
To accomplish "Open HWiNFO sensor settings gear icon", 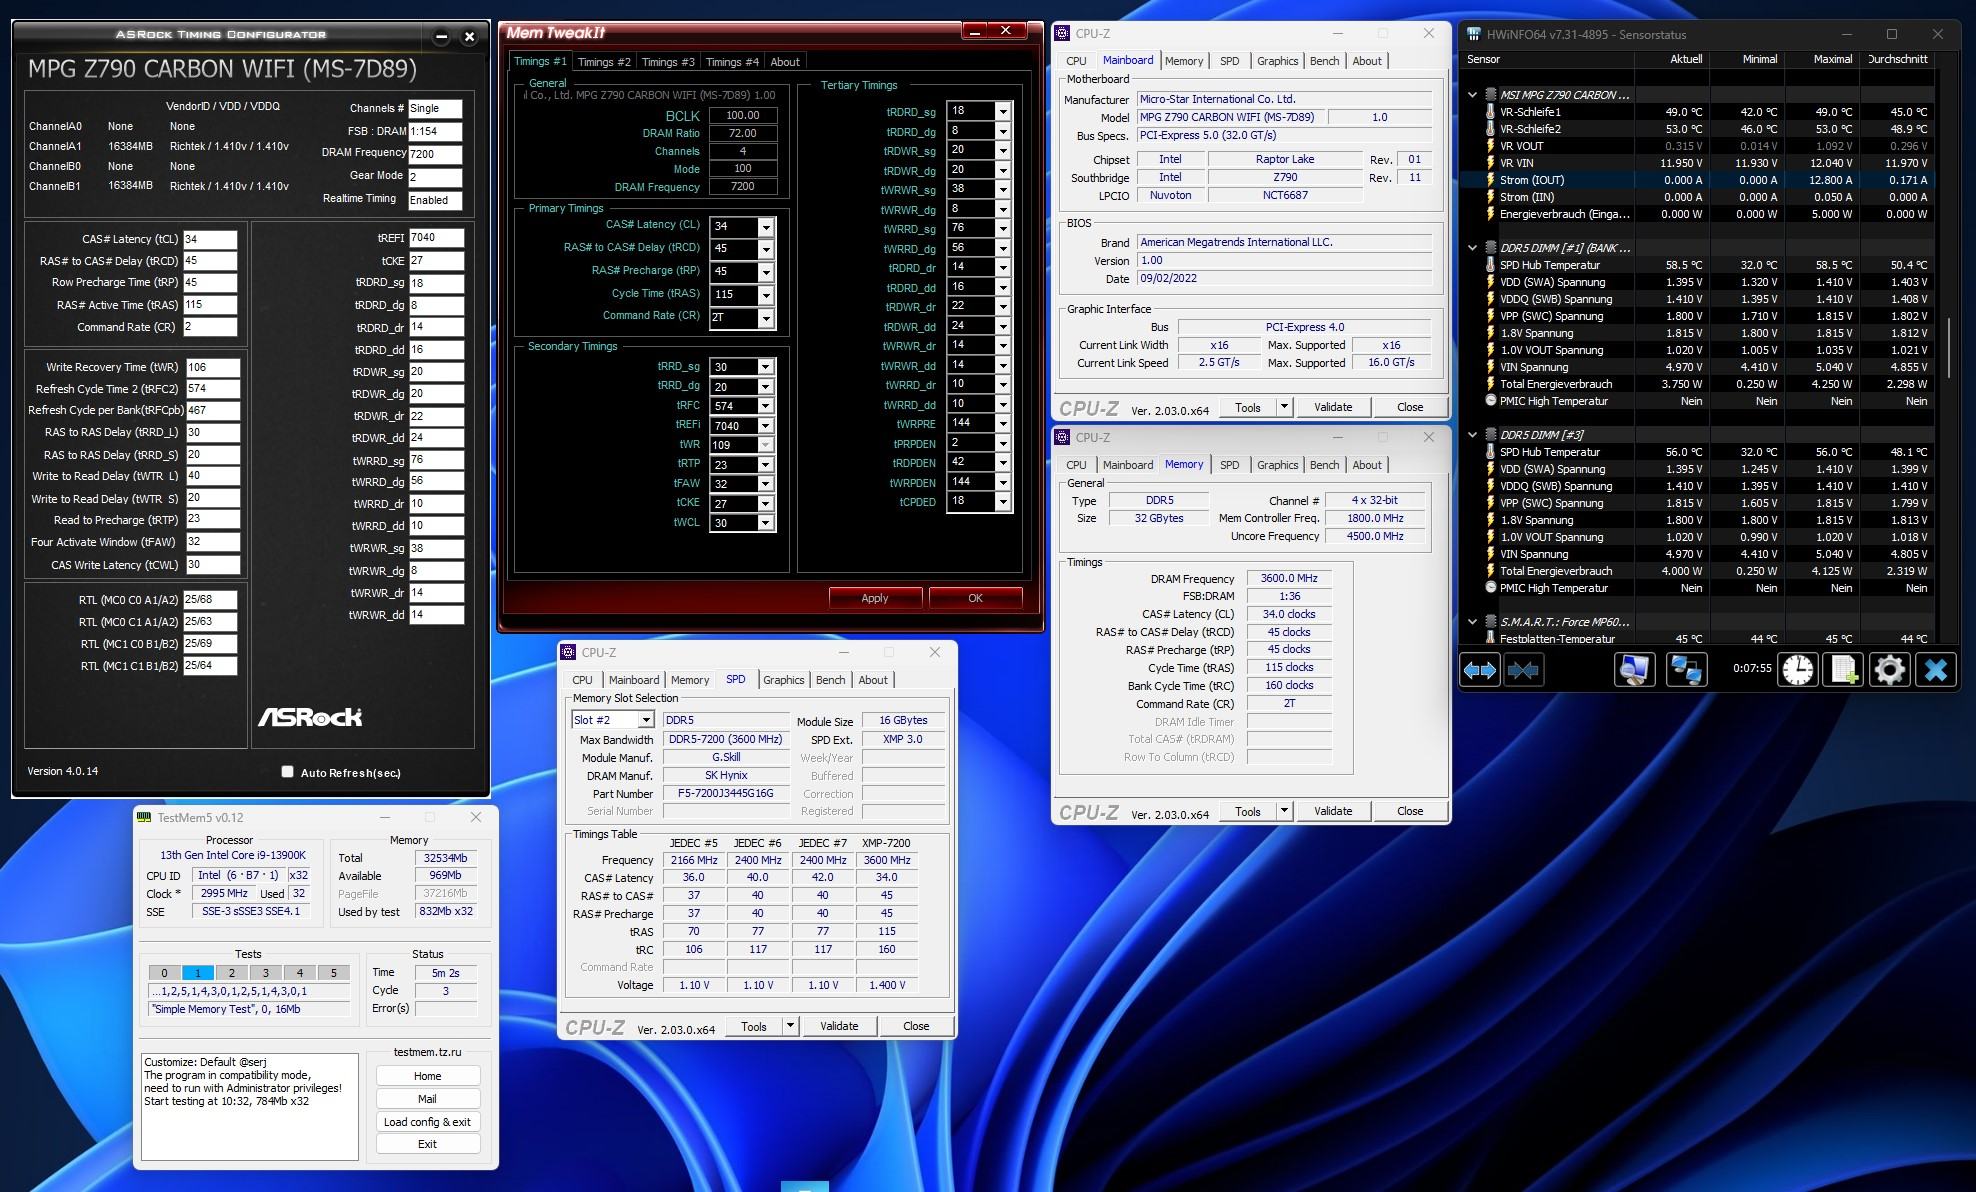I will point(1889,670).
